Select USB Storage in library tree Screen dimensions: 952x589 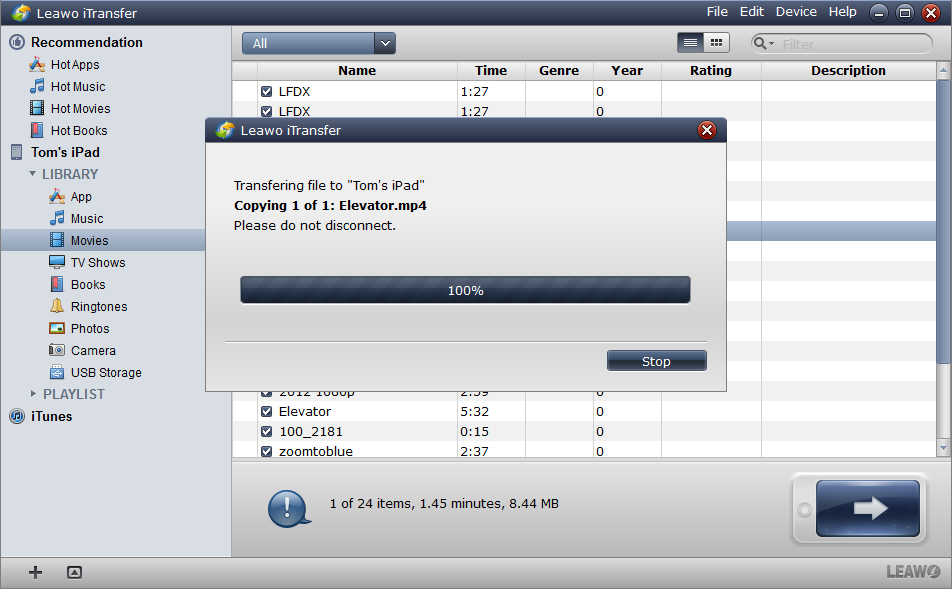(106, 372)
